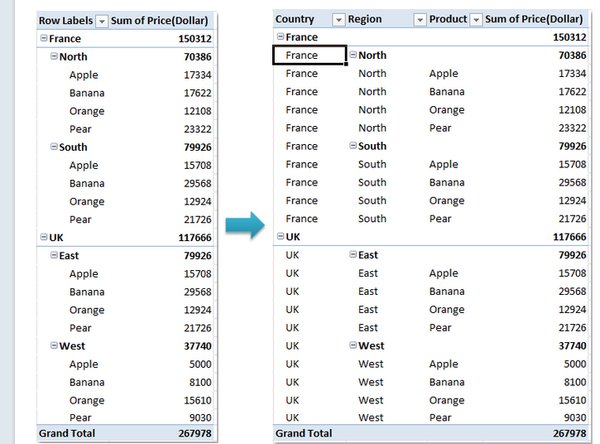Open the Product column filter dropdown
This screenshot has width=600, height=444.
point(476,20)
